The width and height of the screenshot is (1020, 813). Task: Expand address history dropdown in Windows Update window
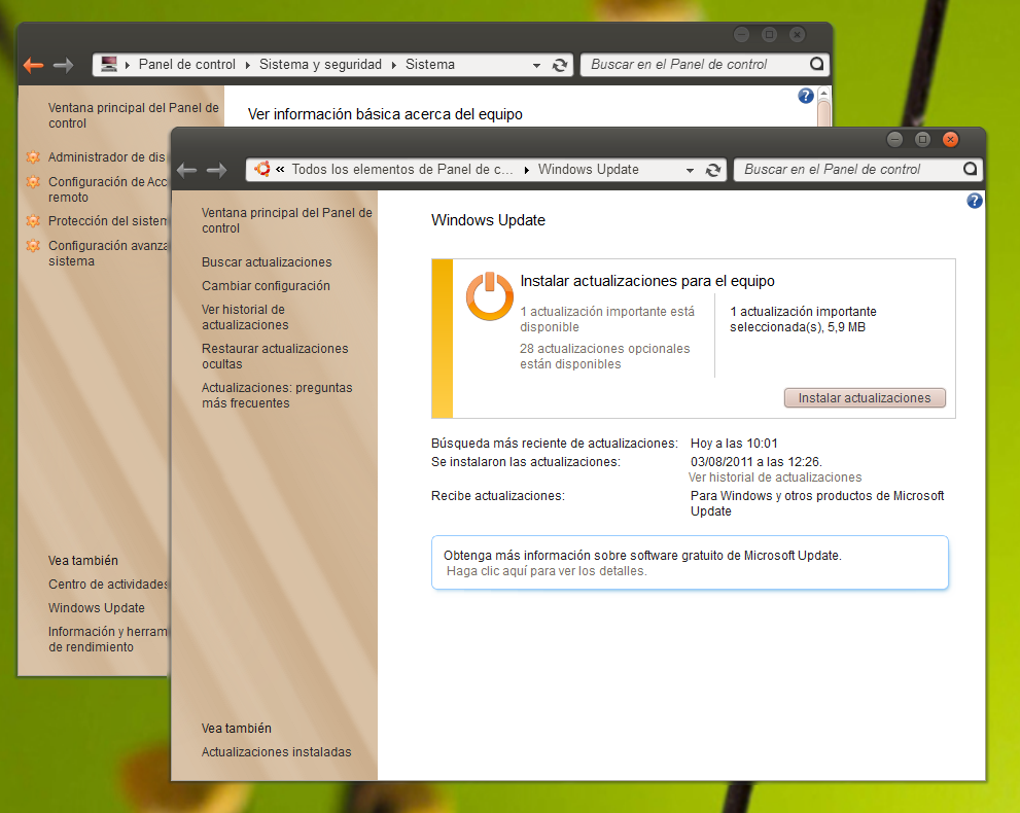pyautogui.click(x=690, y=170)
